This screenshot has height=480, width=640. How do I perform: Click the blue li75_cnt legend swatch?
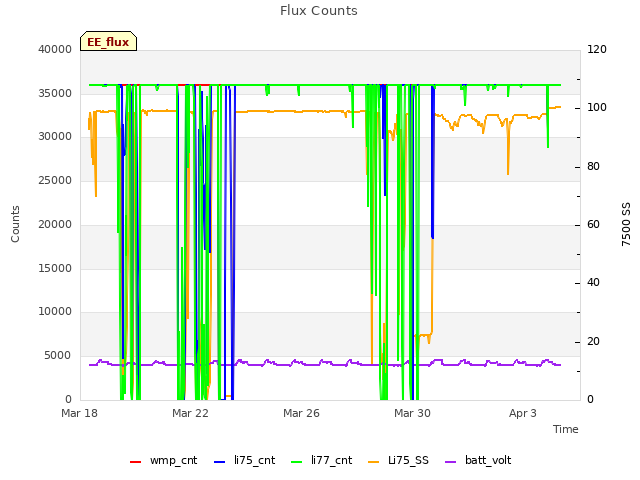tap(220, 462)
